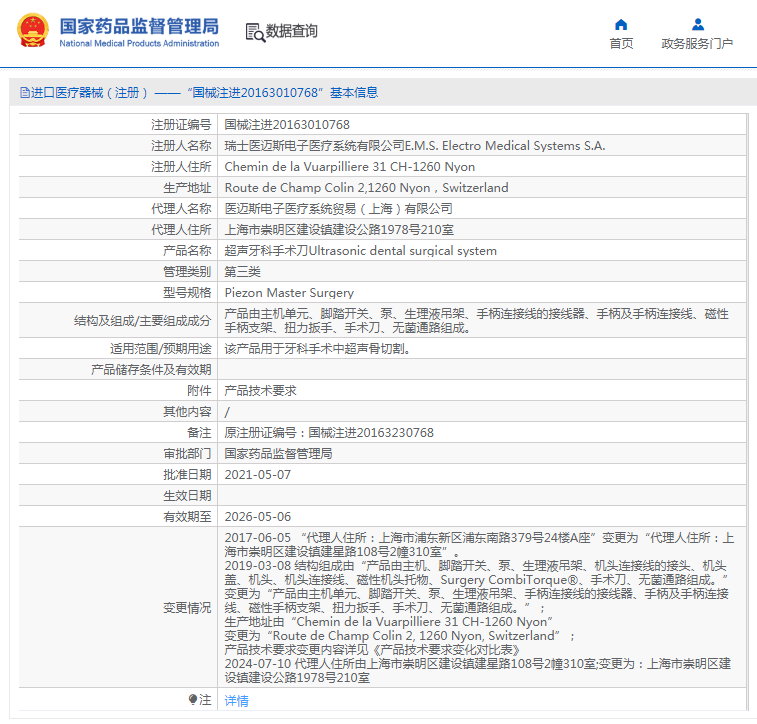This screenshot has width=757, height=724.
Task: Go to 首页 home icon
Action: pos(621,25)
